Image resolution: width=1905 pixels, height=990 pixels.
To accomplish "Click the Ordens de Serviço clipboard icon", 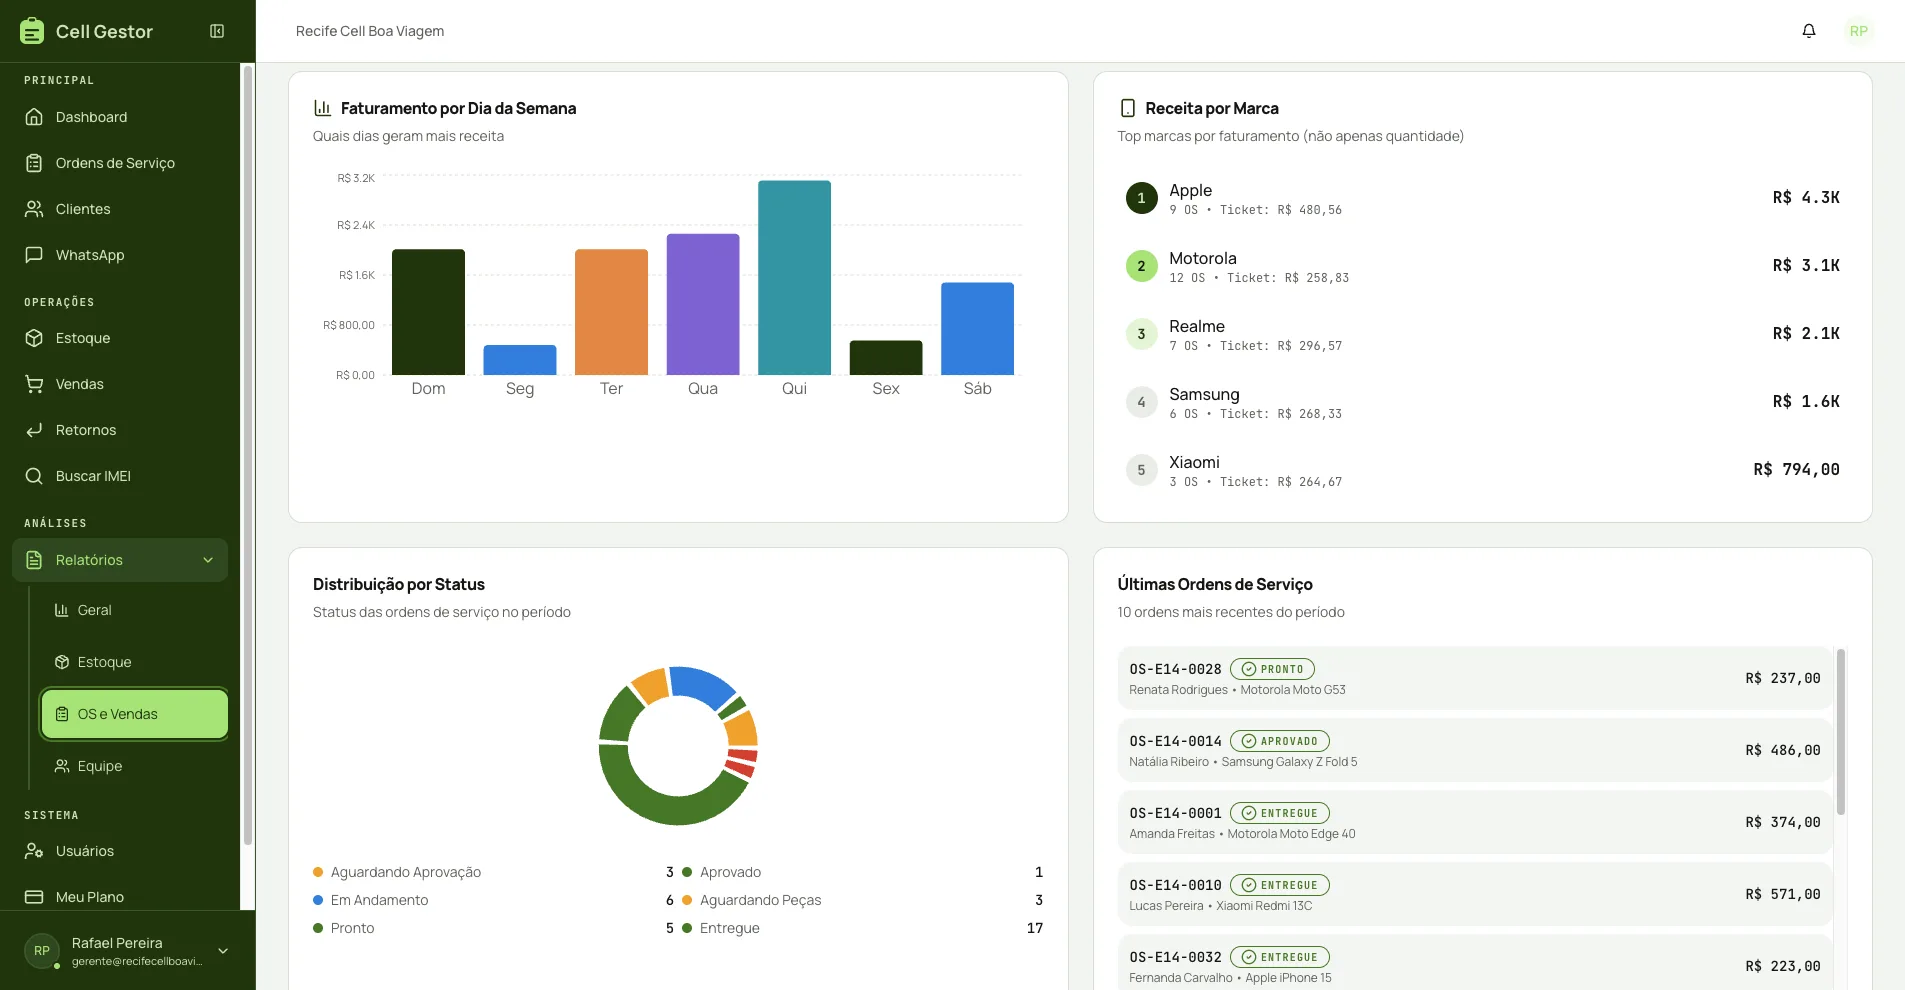I will click(34, 163).
